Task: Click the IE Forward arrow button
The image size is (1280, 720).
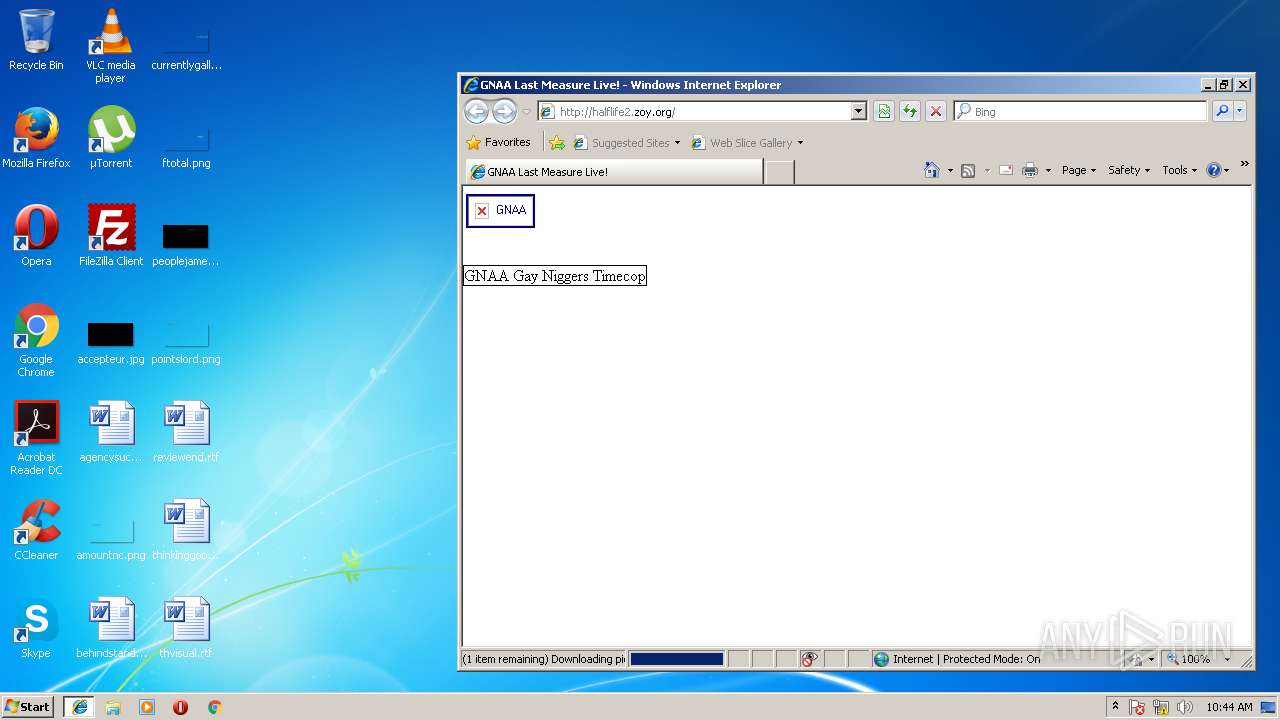Action: point(504,111)
